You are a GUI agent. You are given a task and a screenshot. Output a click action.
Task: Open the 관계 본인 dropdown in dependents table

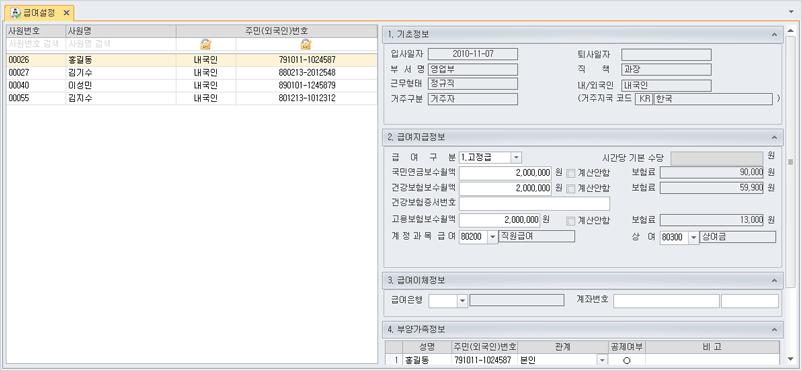tap(602, 360)
